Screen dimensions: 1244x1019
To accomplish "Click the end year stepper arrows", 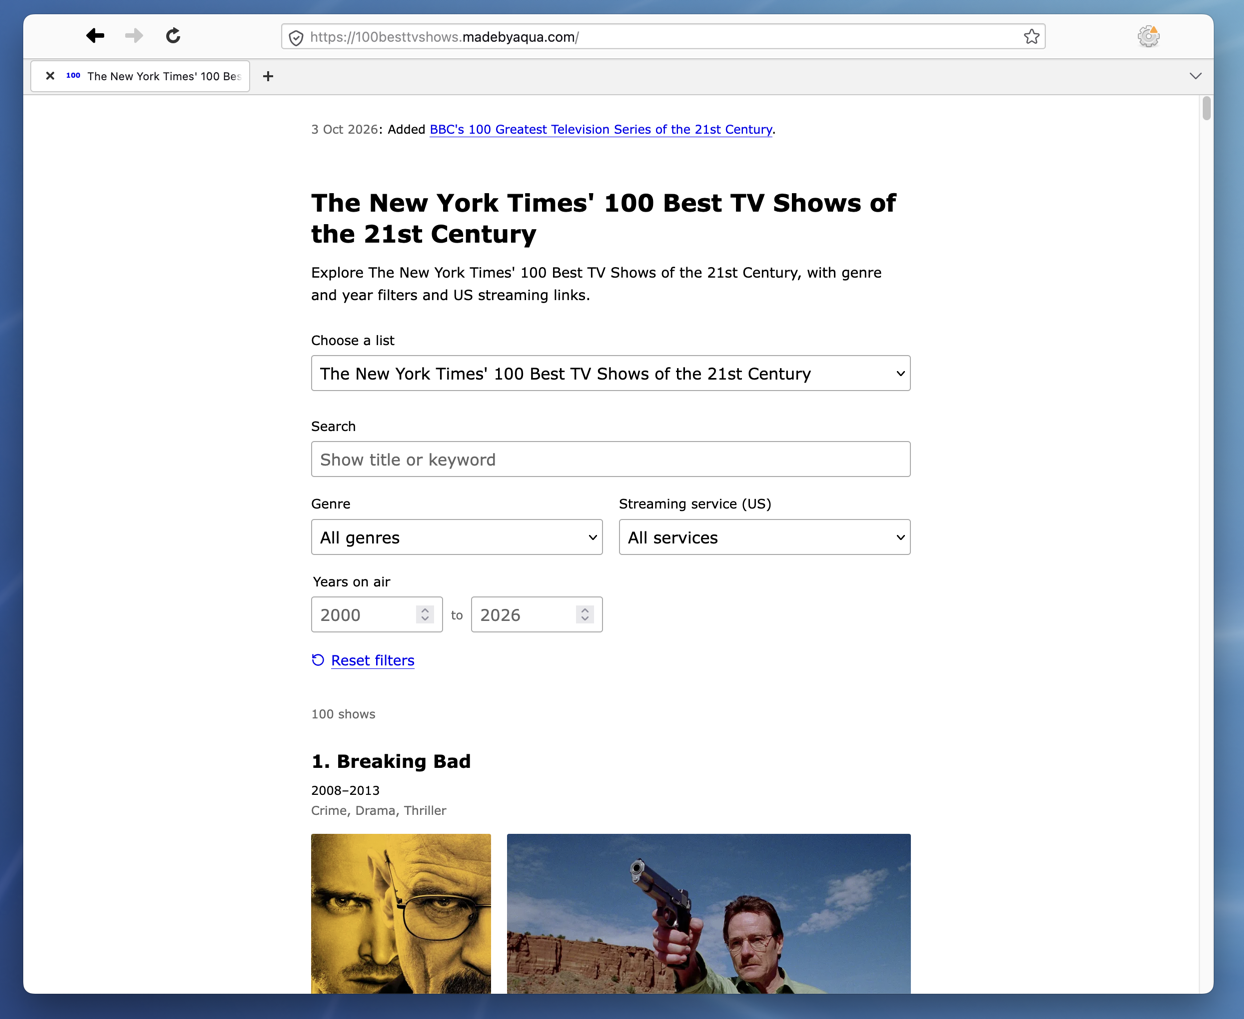I will point(585,615).
